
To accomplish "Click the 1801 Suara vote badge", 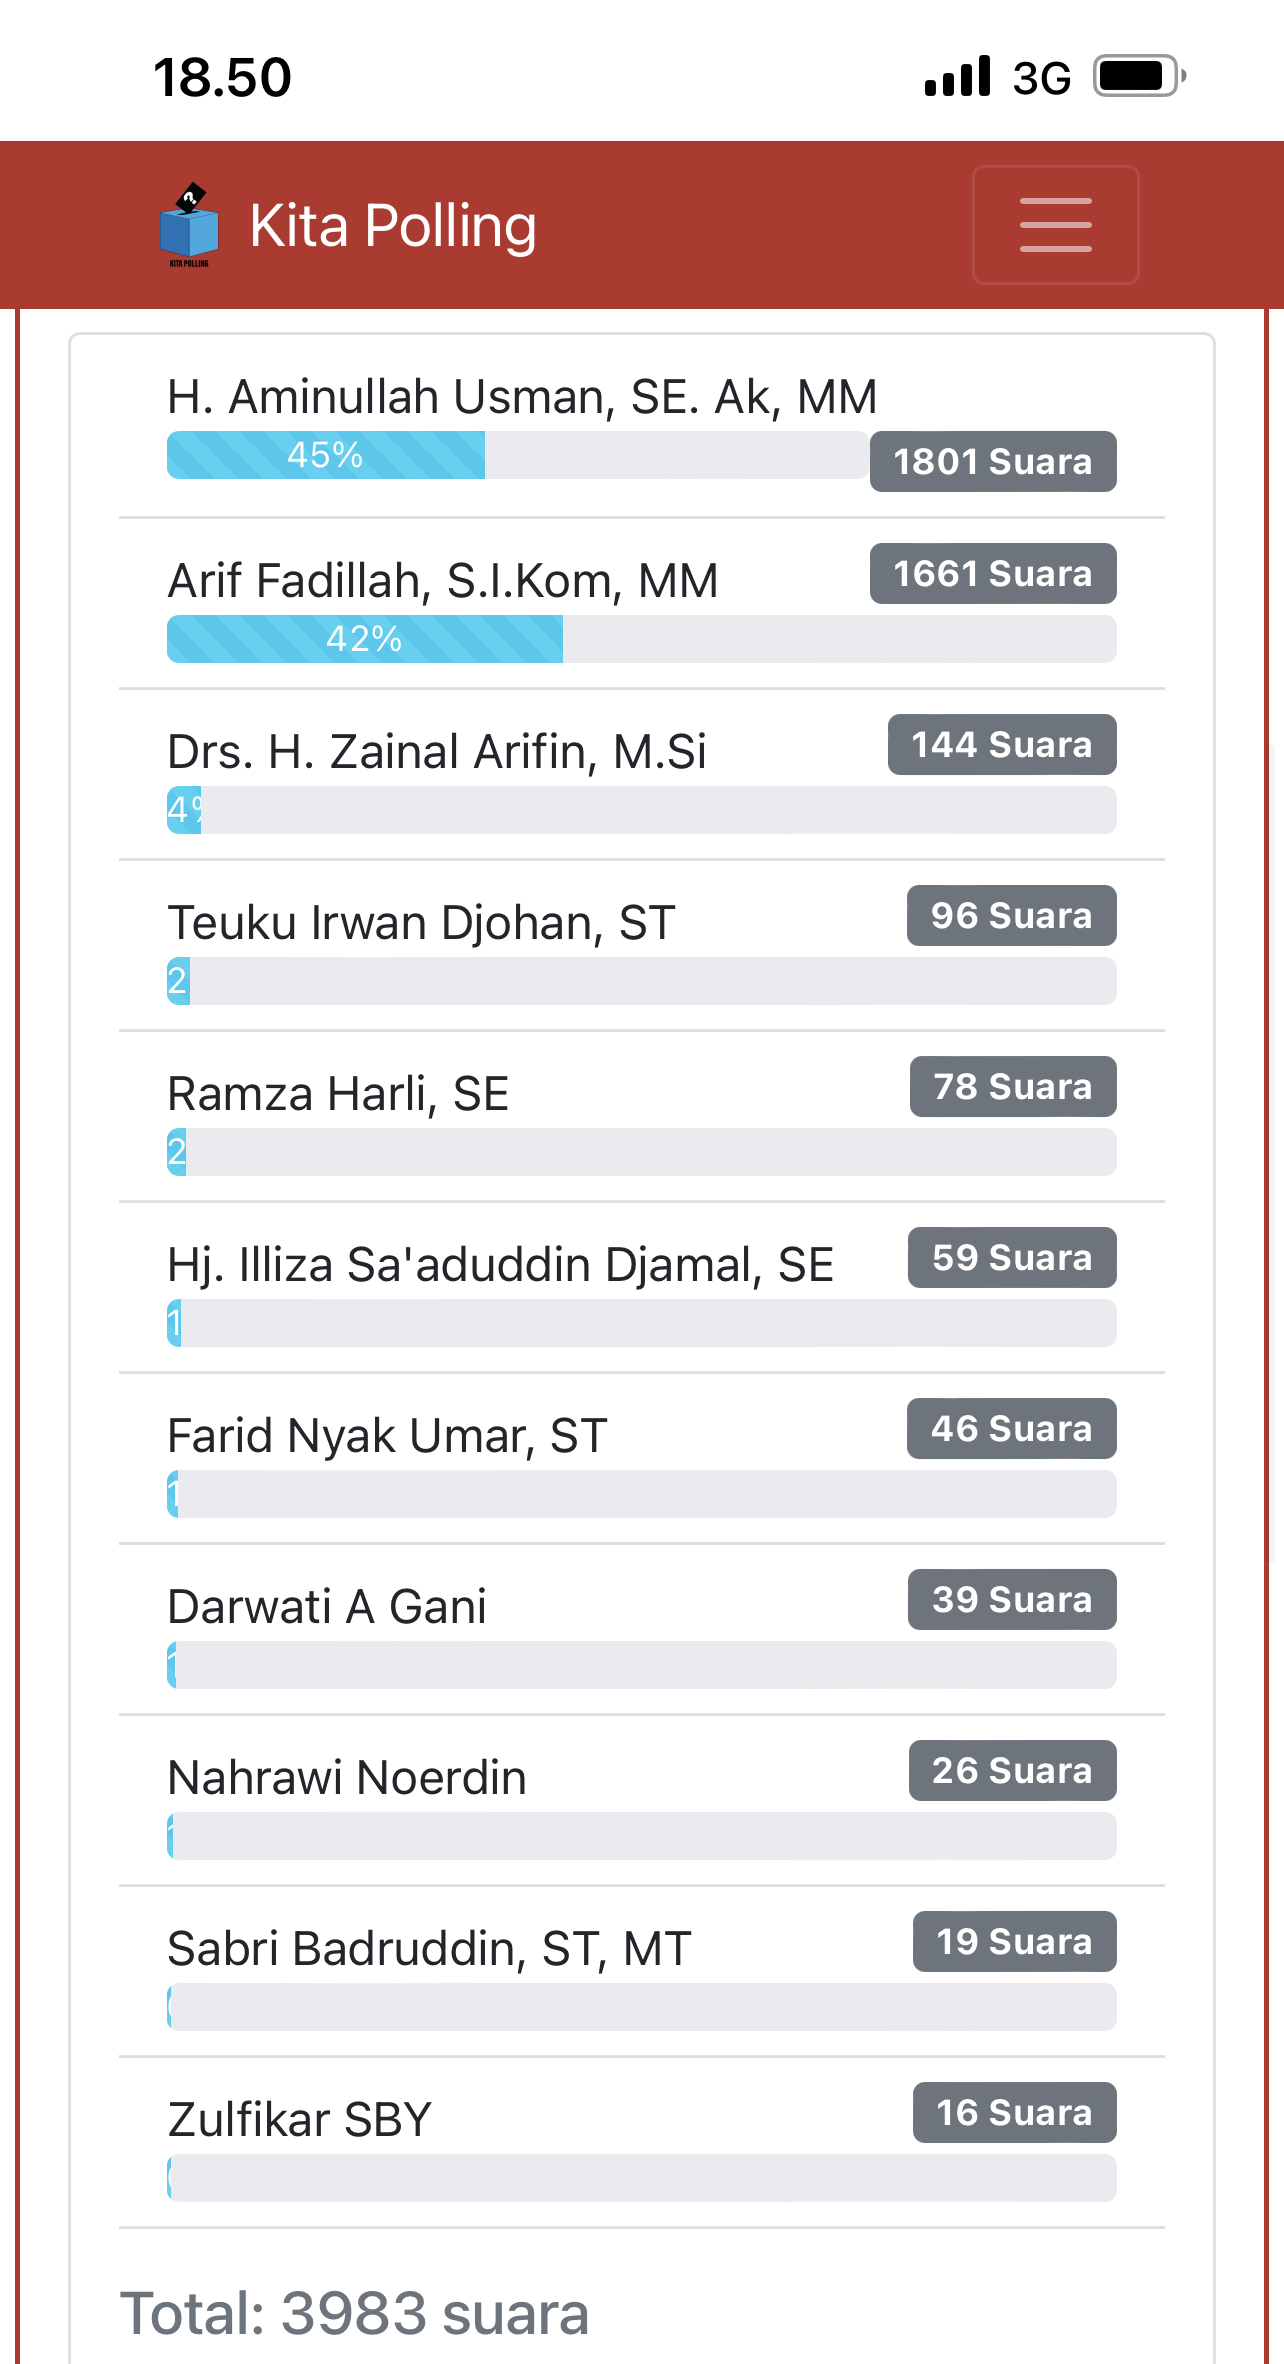I will 992,462.
